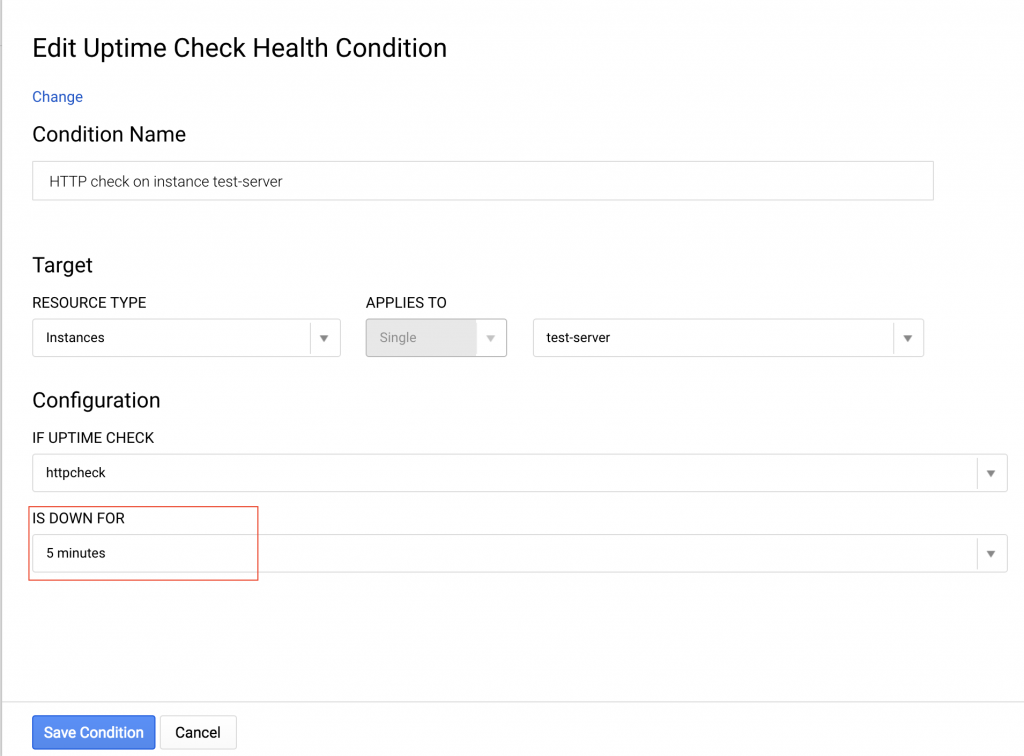Open the Resource Type Instances dropdown
Screen dimensions: 1024x756
[186, 338]
